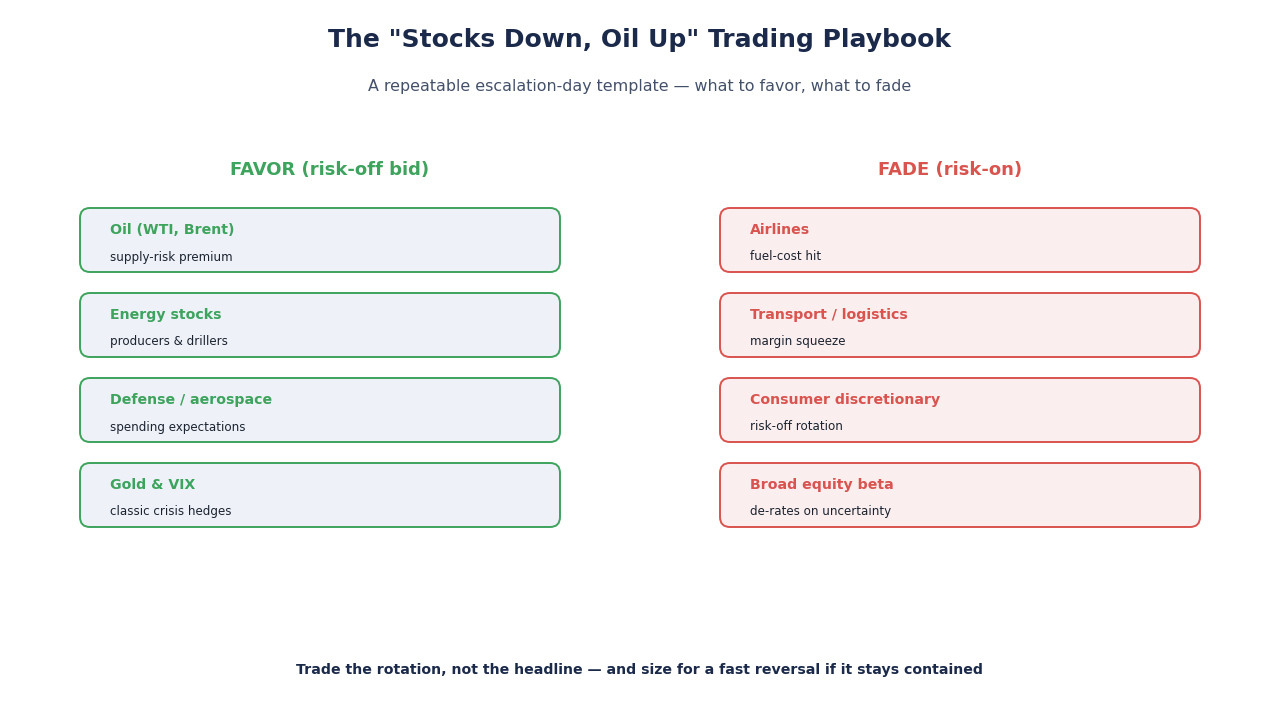Viewport: 1280px width, 720px height.
Task: Click the 'de-rates on uncertainty' caption
Action: tap(820, 511)
